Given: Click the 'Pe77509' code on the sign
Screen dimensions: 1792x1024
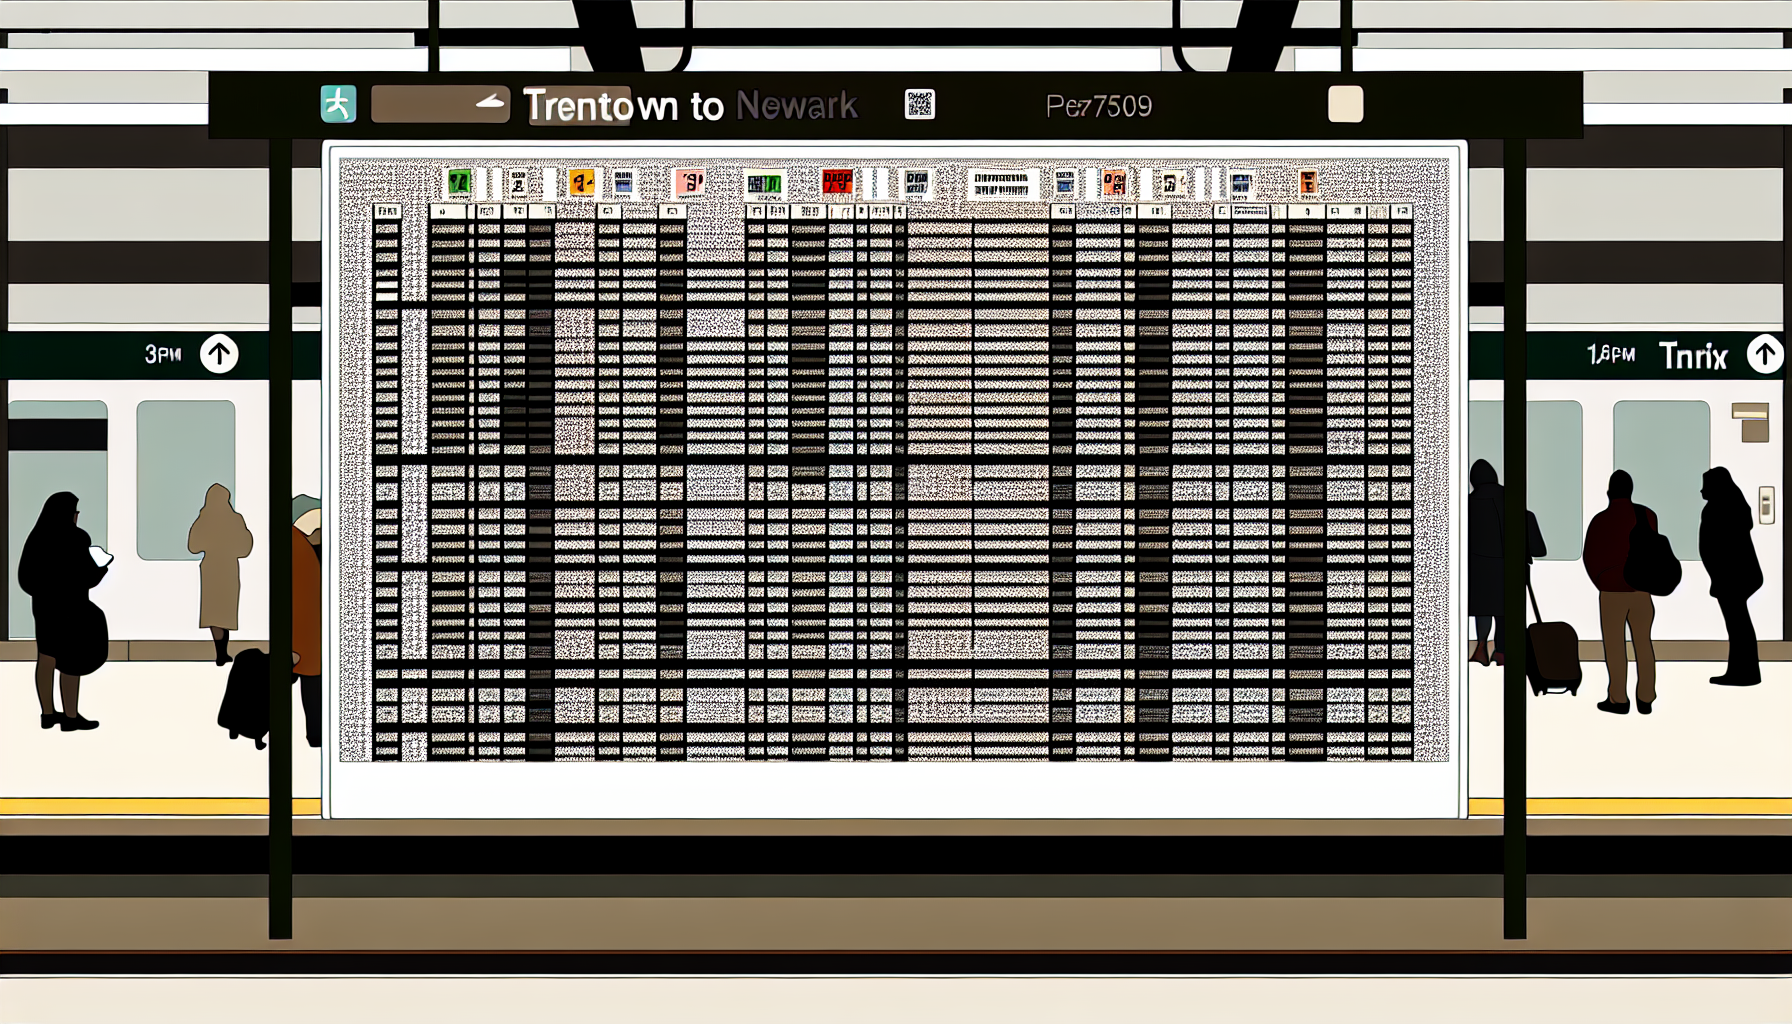Looking at the screenshot, I should (x=1099, y=106).
